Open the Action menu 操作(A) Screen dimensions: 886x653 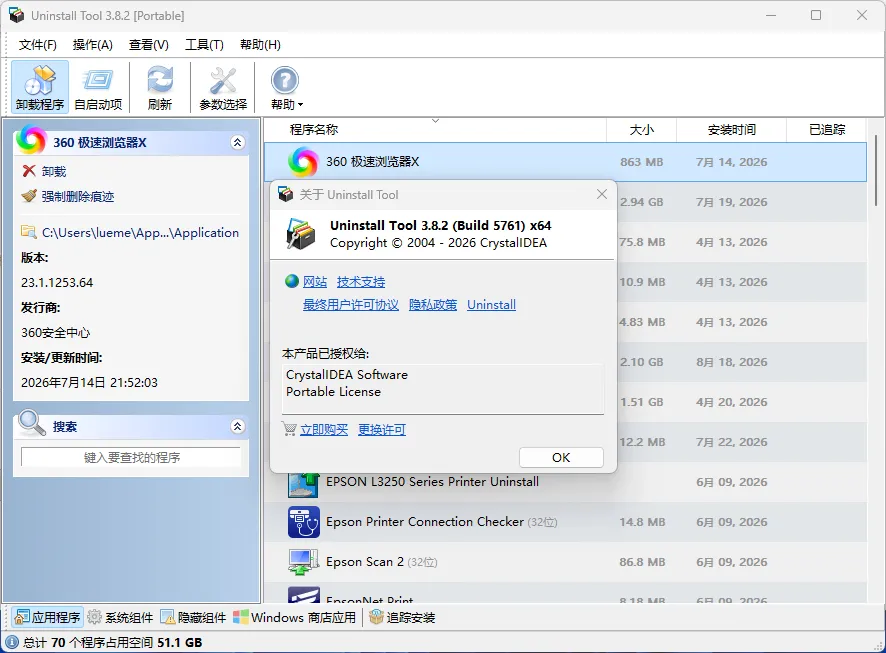93,45
